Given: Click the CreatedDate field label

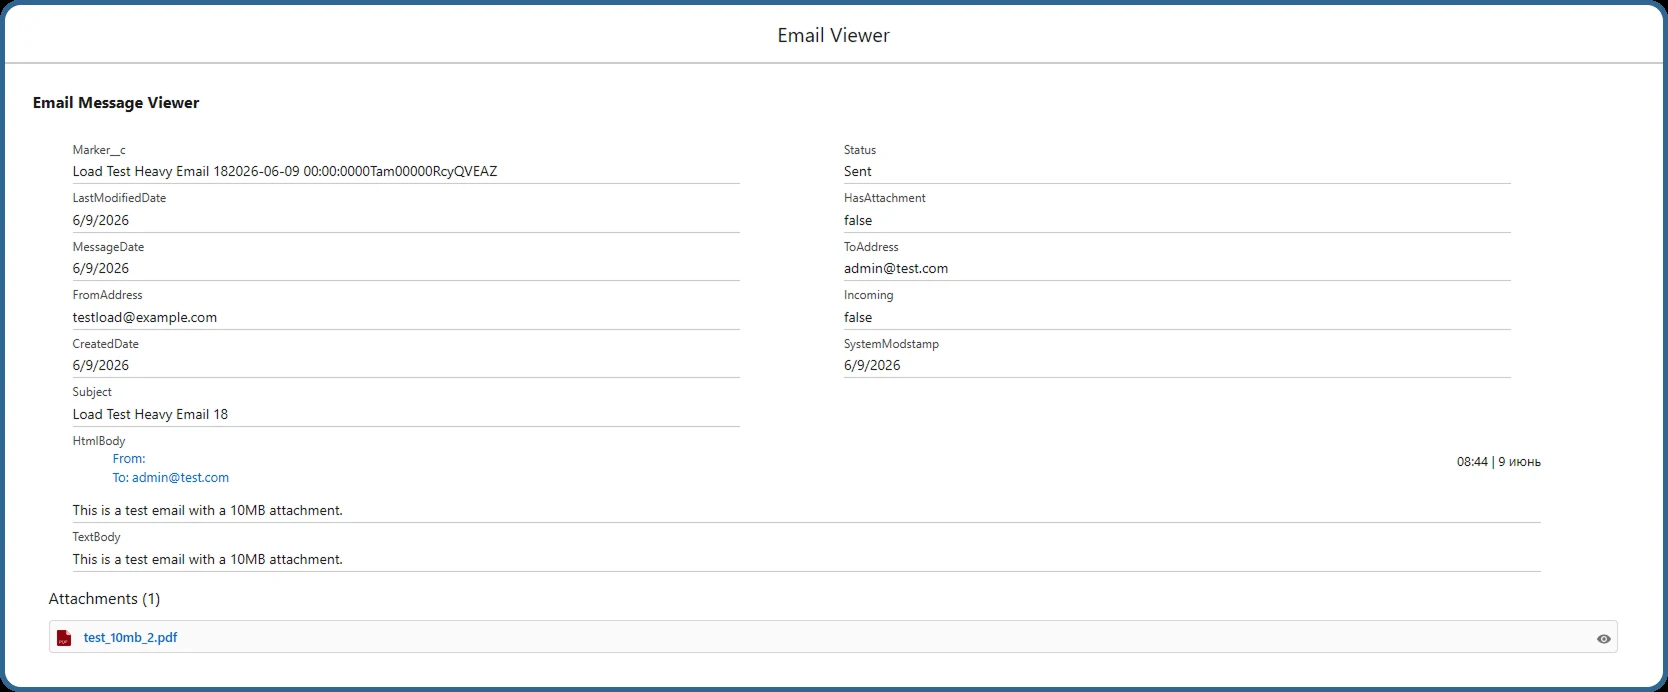Looking at the screenshot, I should click(x=105, y=344).
